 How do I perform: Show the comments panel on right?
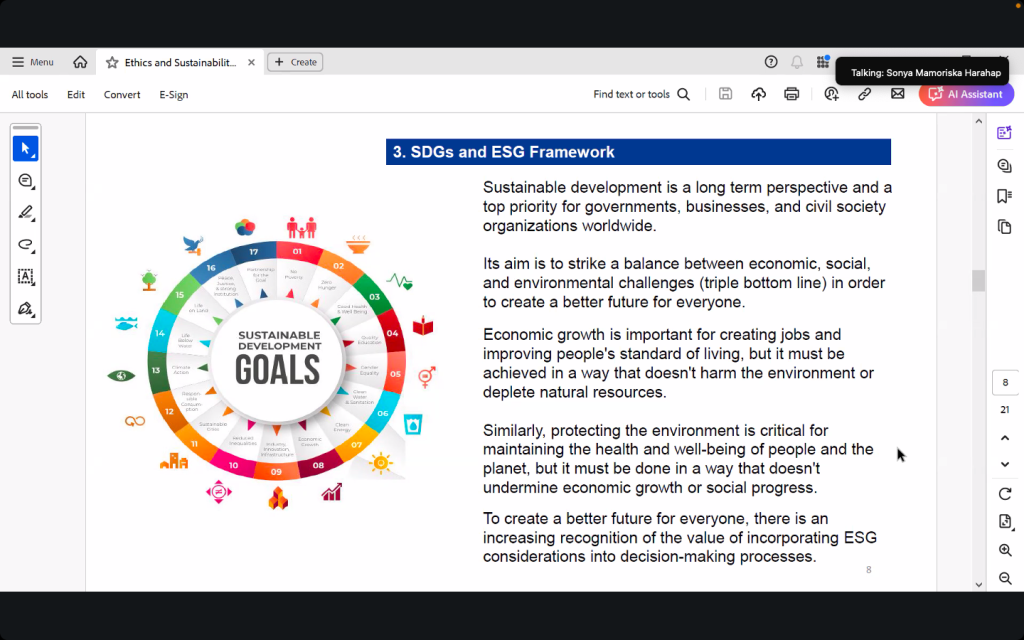point(1004,165)
